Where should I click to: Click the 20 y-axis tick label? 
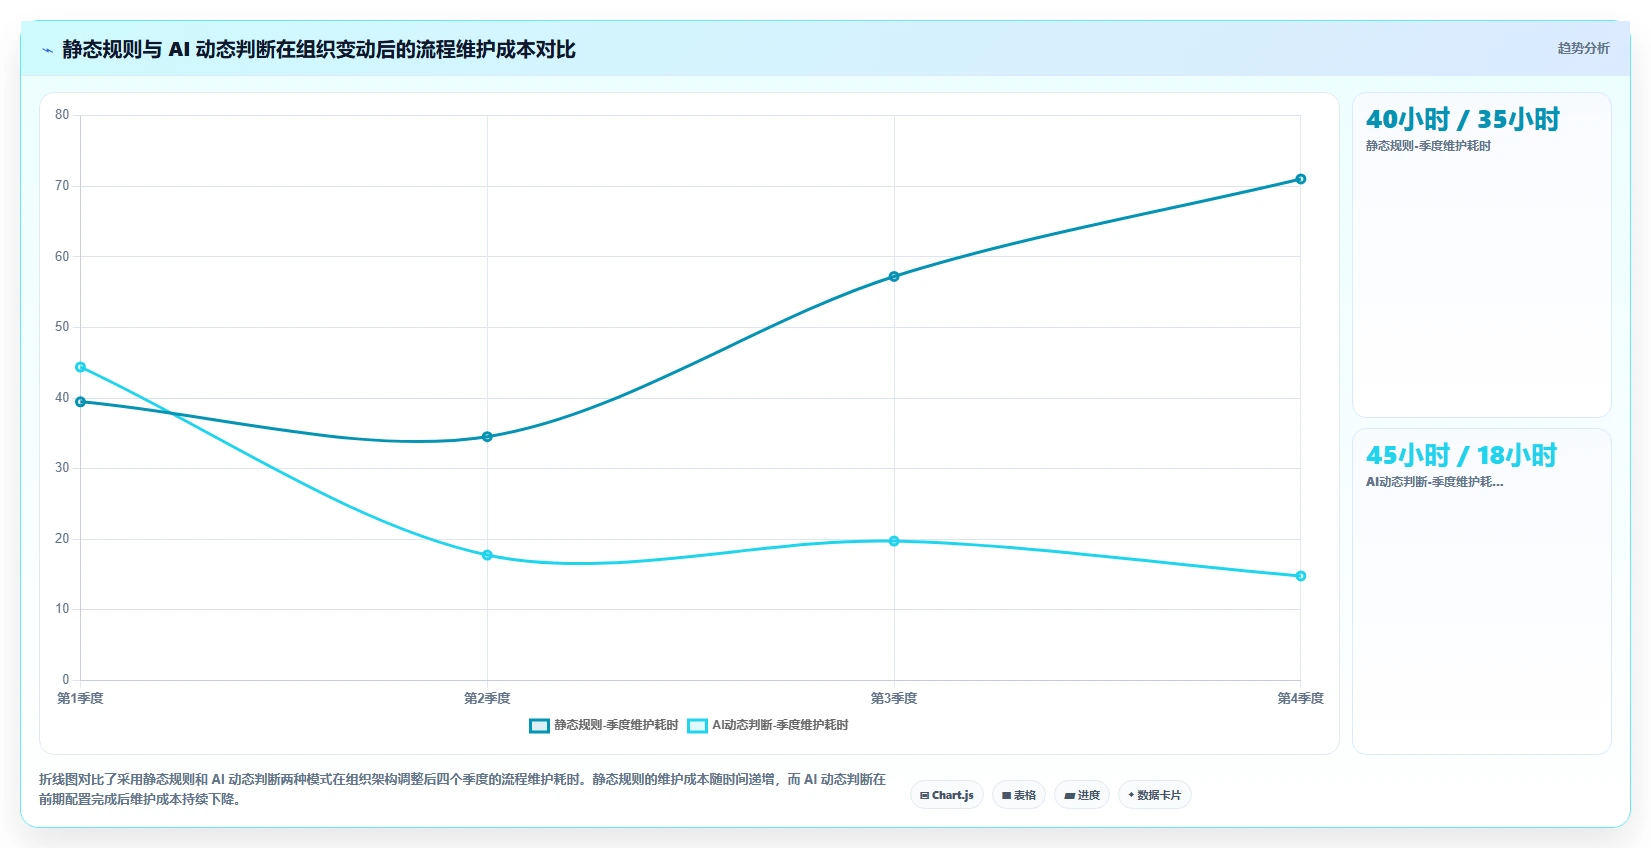[x=62, y=539]
